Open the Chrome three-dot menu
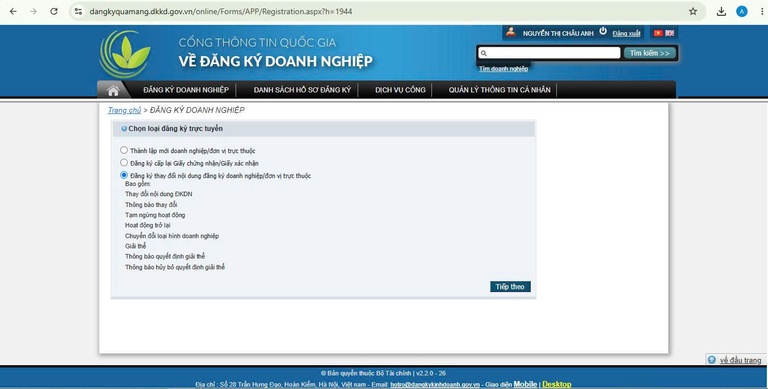Image resolution: width=768 pixels, height=389 pixels. click(x=761, y=11)
